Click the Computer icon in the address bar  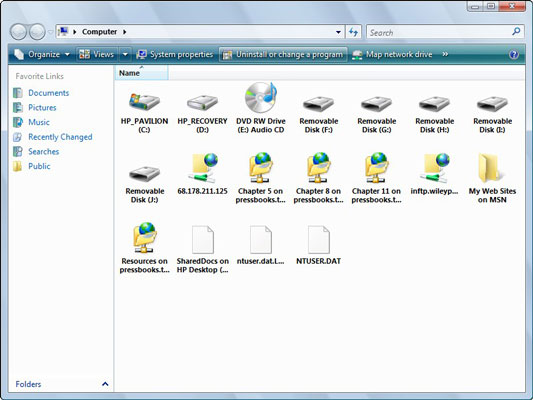pyautogui.click(x=63, y=32)
